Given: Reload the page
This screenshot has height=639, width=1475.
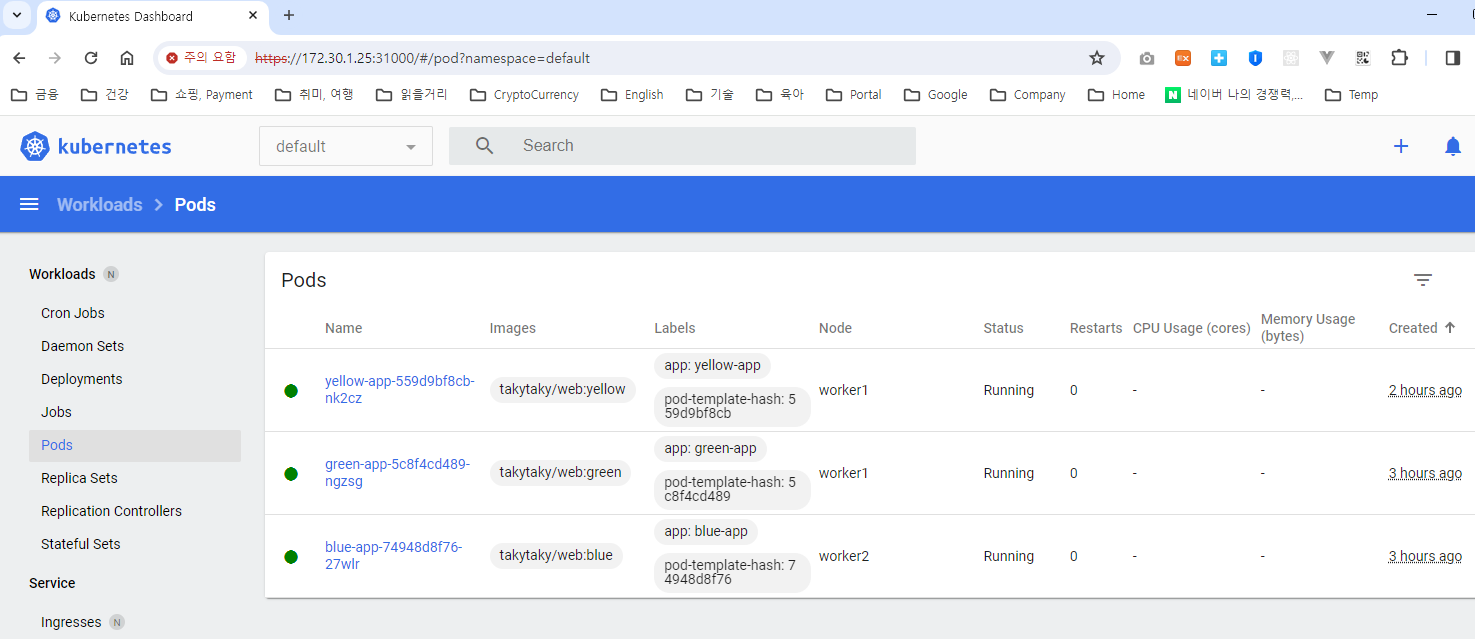Looking at the screenshot, I should pos(91,58).
